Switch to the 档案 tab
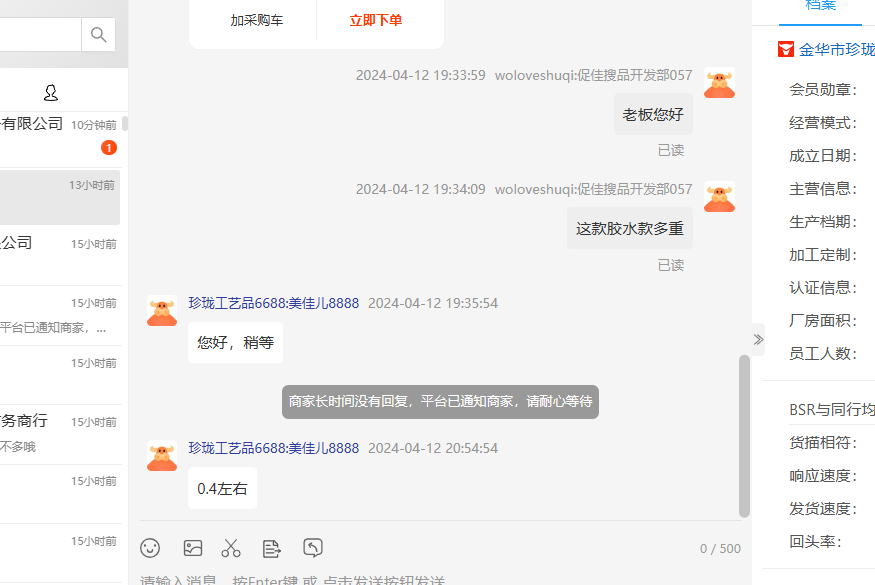Image resolution: width=875 pixels, height=585 pixels. [820, 7]
